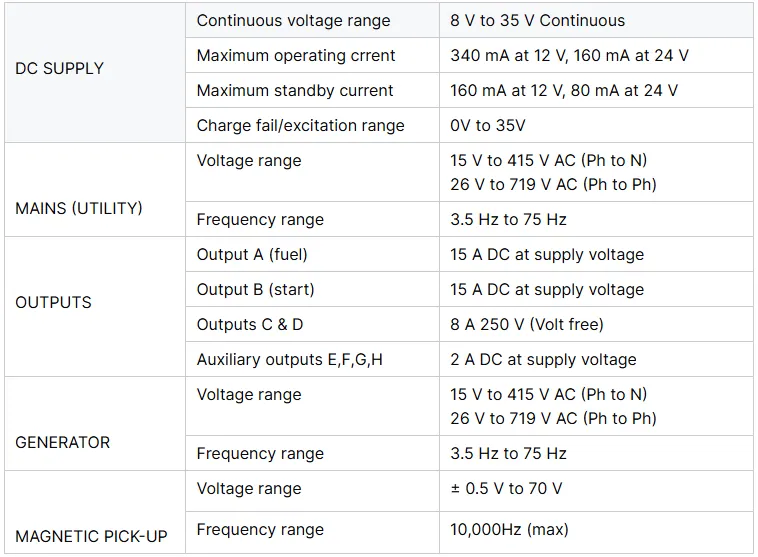
Task: Click the MAGNETIC PICK-UP category label
Action: pos(91,536)
